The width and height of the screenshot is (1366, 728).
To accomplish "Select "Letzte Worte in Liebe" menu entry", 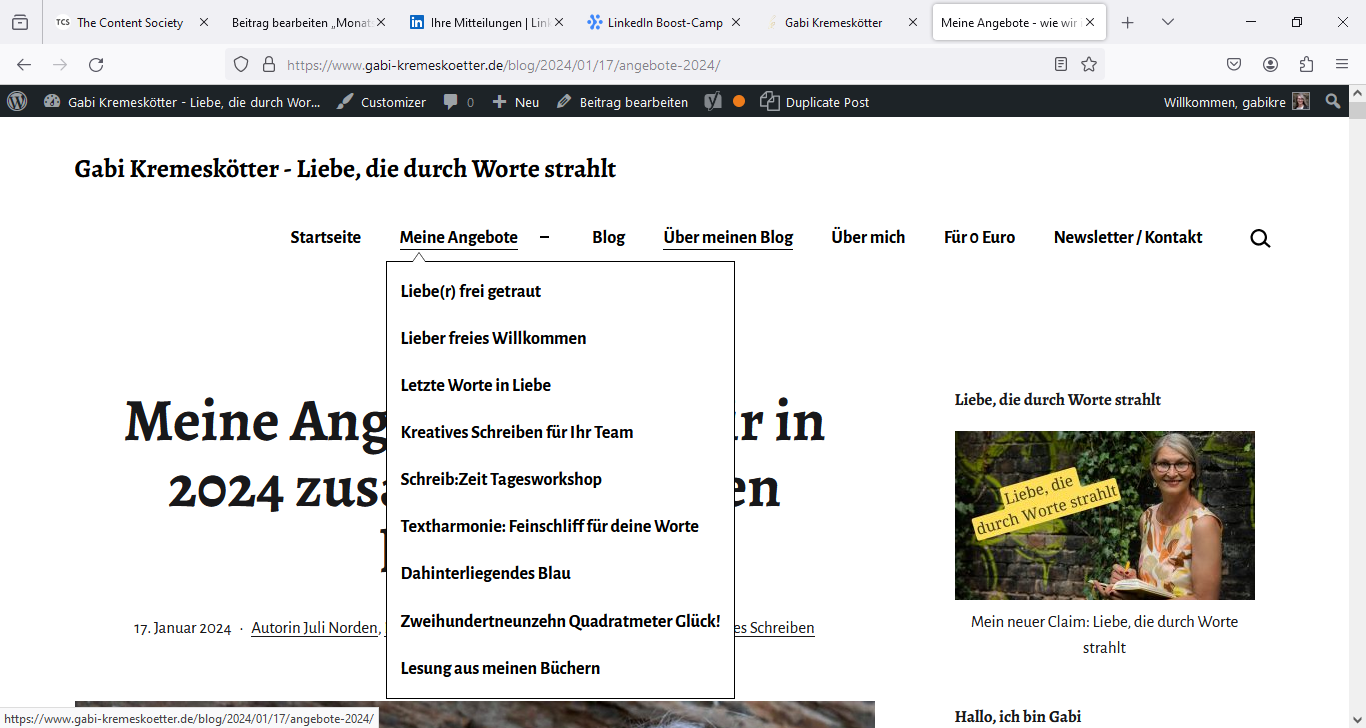I will (x=475, y=385).
